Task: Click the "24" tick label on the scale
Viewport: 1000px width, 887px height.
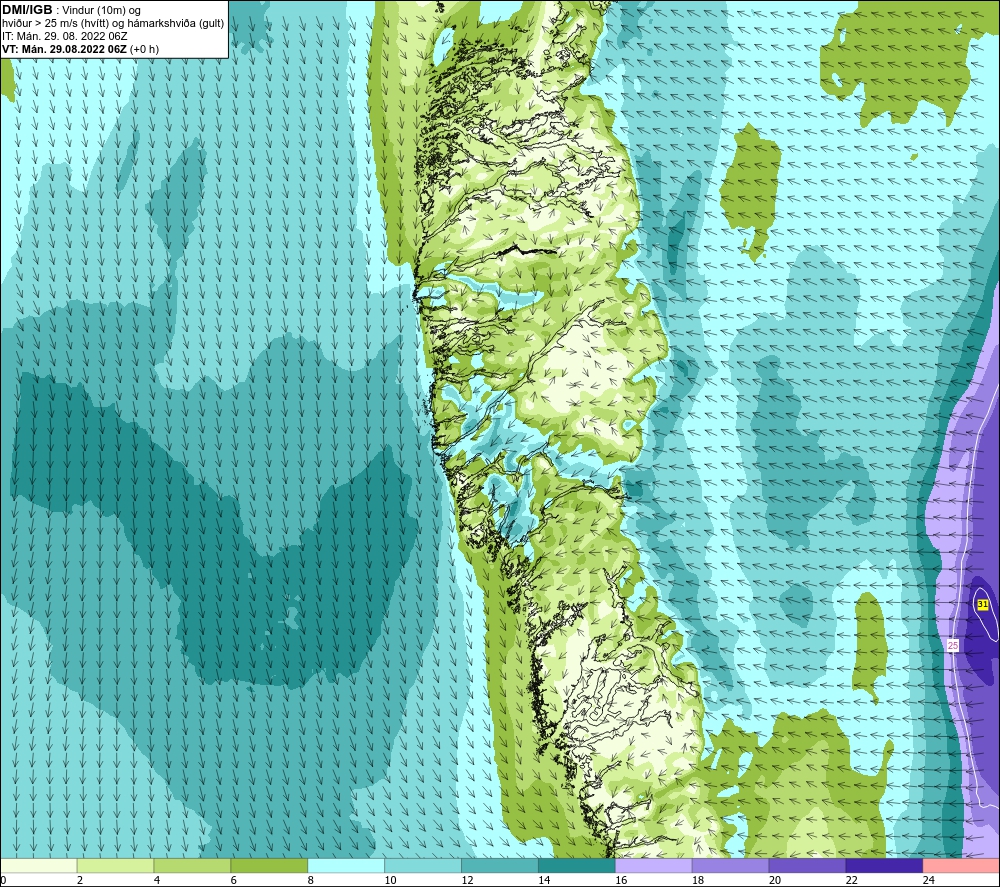Action: tap(929, 880)
